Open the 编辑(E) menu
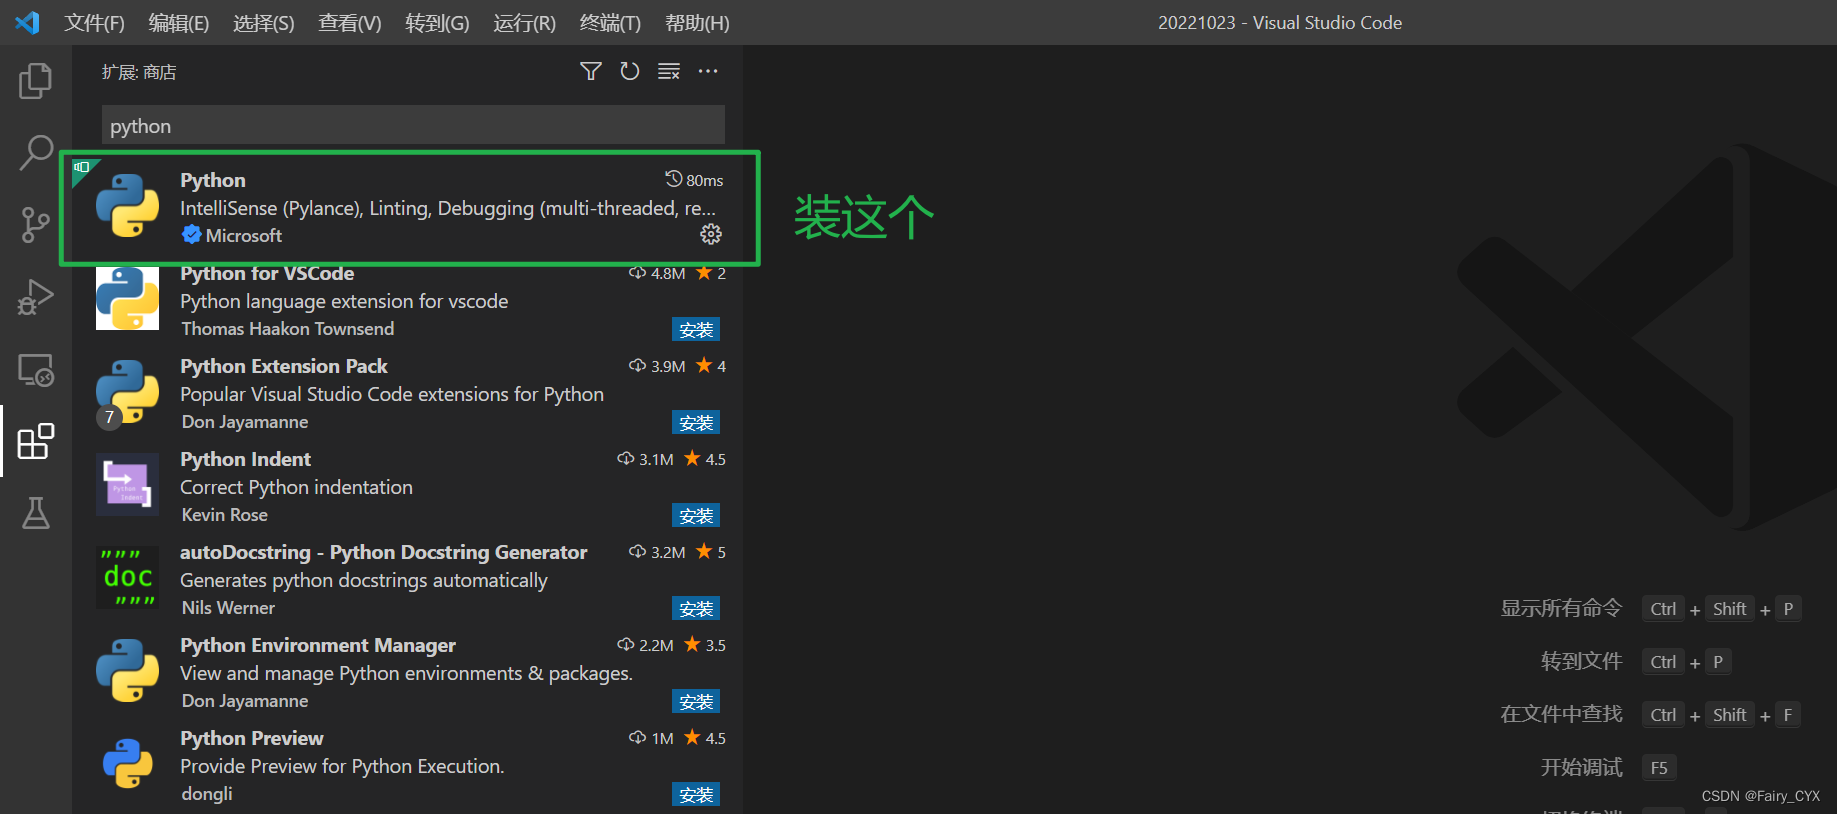Viewport: 1837px width, 814px height. pyautogui.click(x=179, y=23)
